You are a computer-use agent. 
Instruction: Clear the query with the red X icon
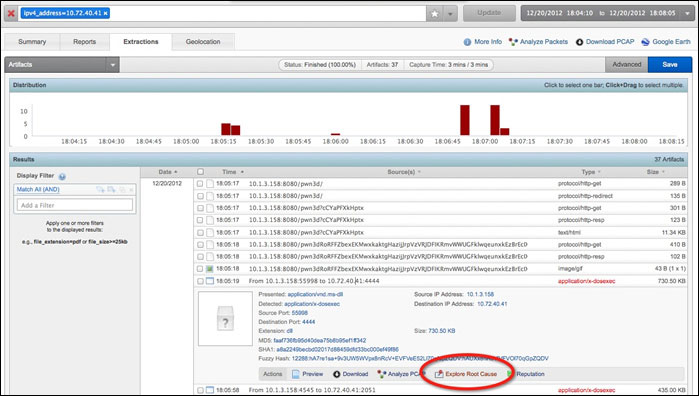(11, 13)
